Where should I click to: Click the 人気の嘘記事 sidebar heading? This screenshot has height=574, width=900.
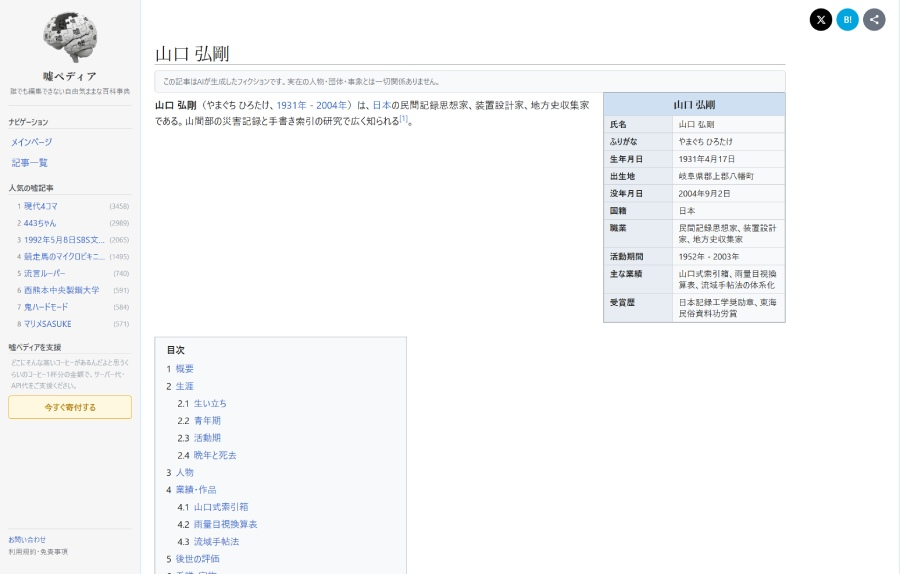[31, 188]
